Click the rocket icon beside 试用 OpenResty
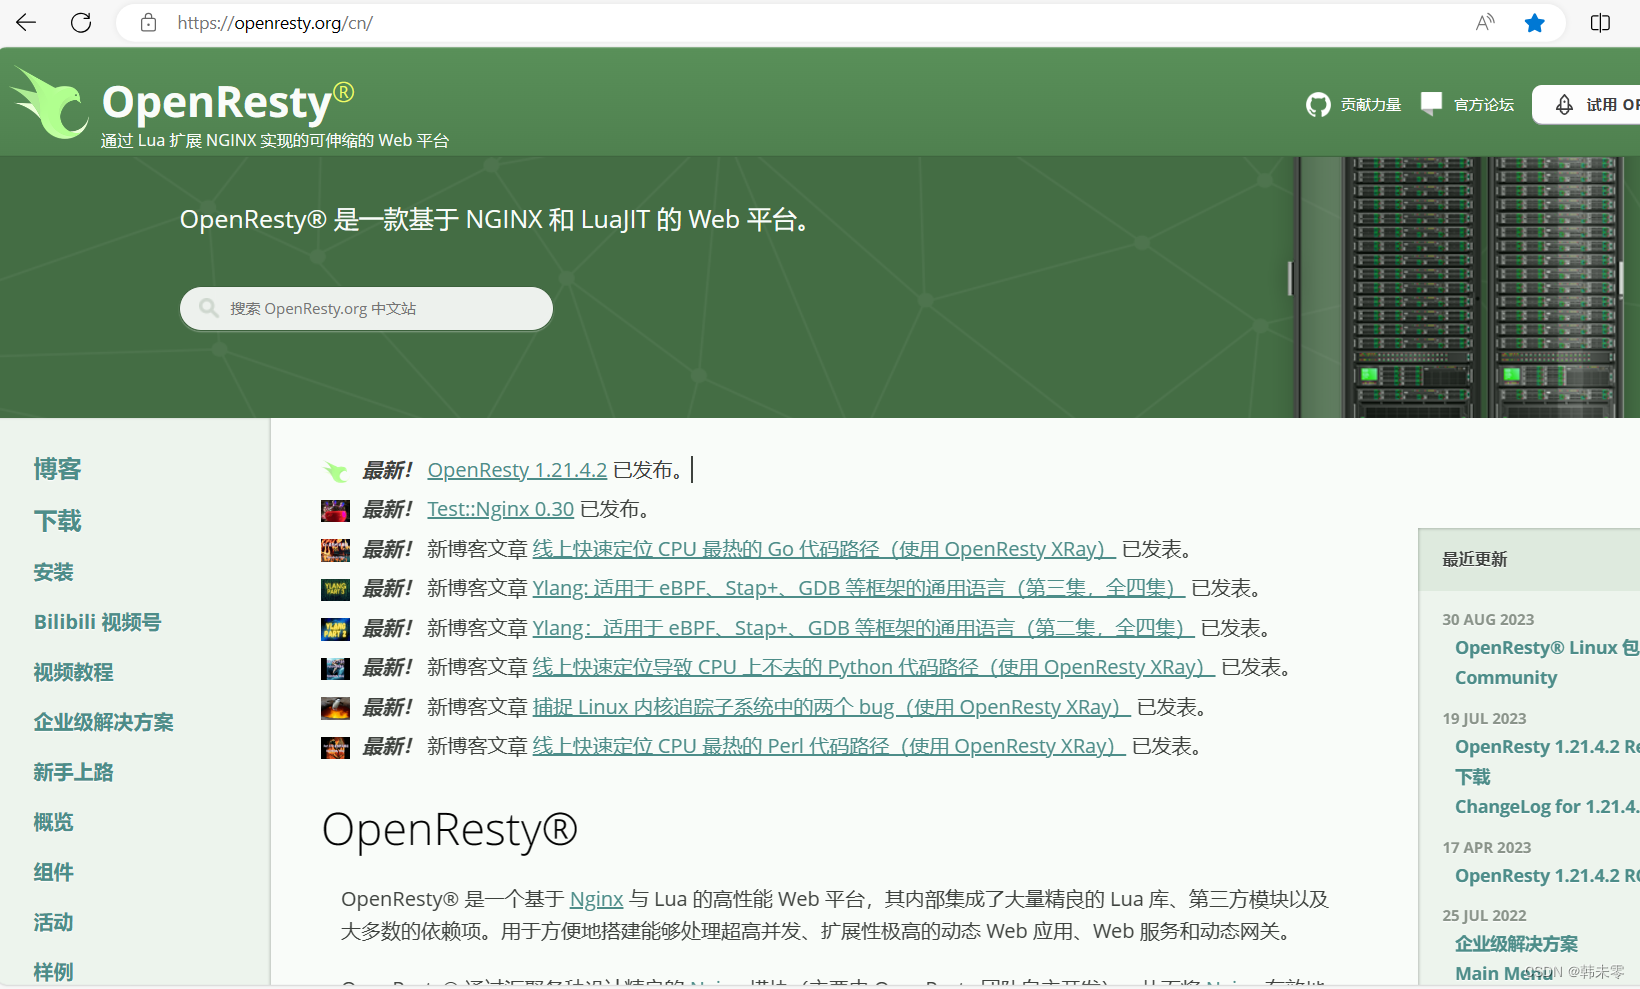1640x989 pixels. tap(1565, 104)
